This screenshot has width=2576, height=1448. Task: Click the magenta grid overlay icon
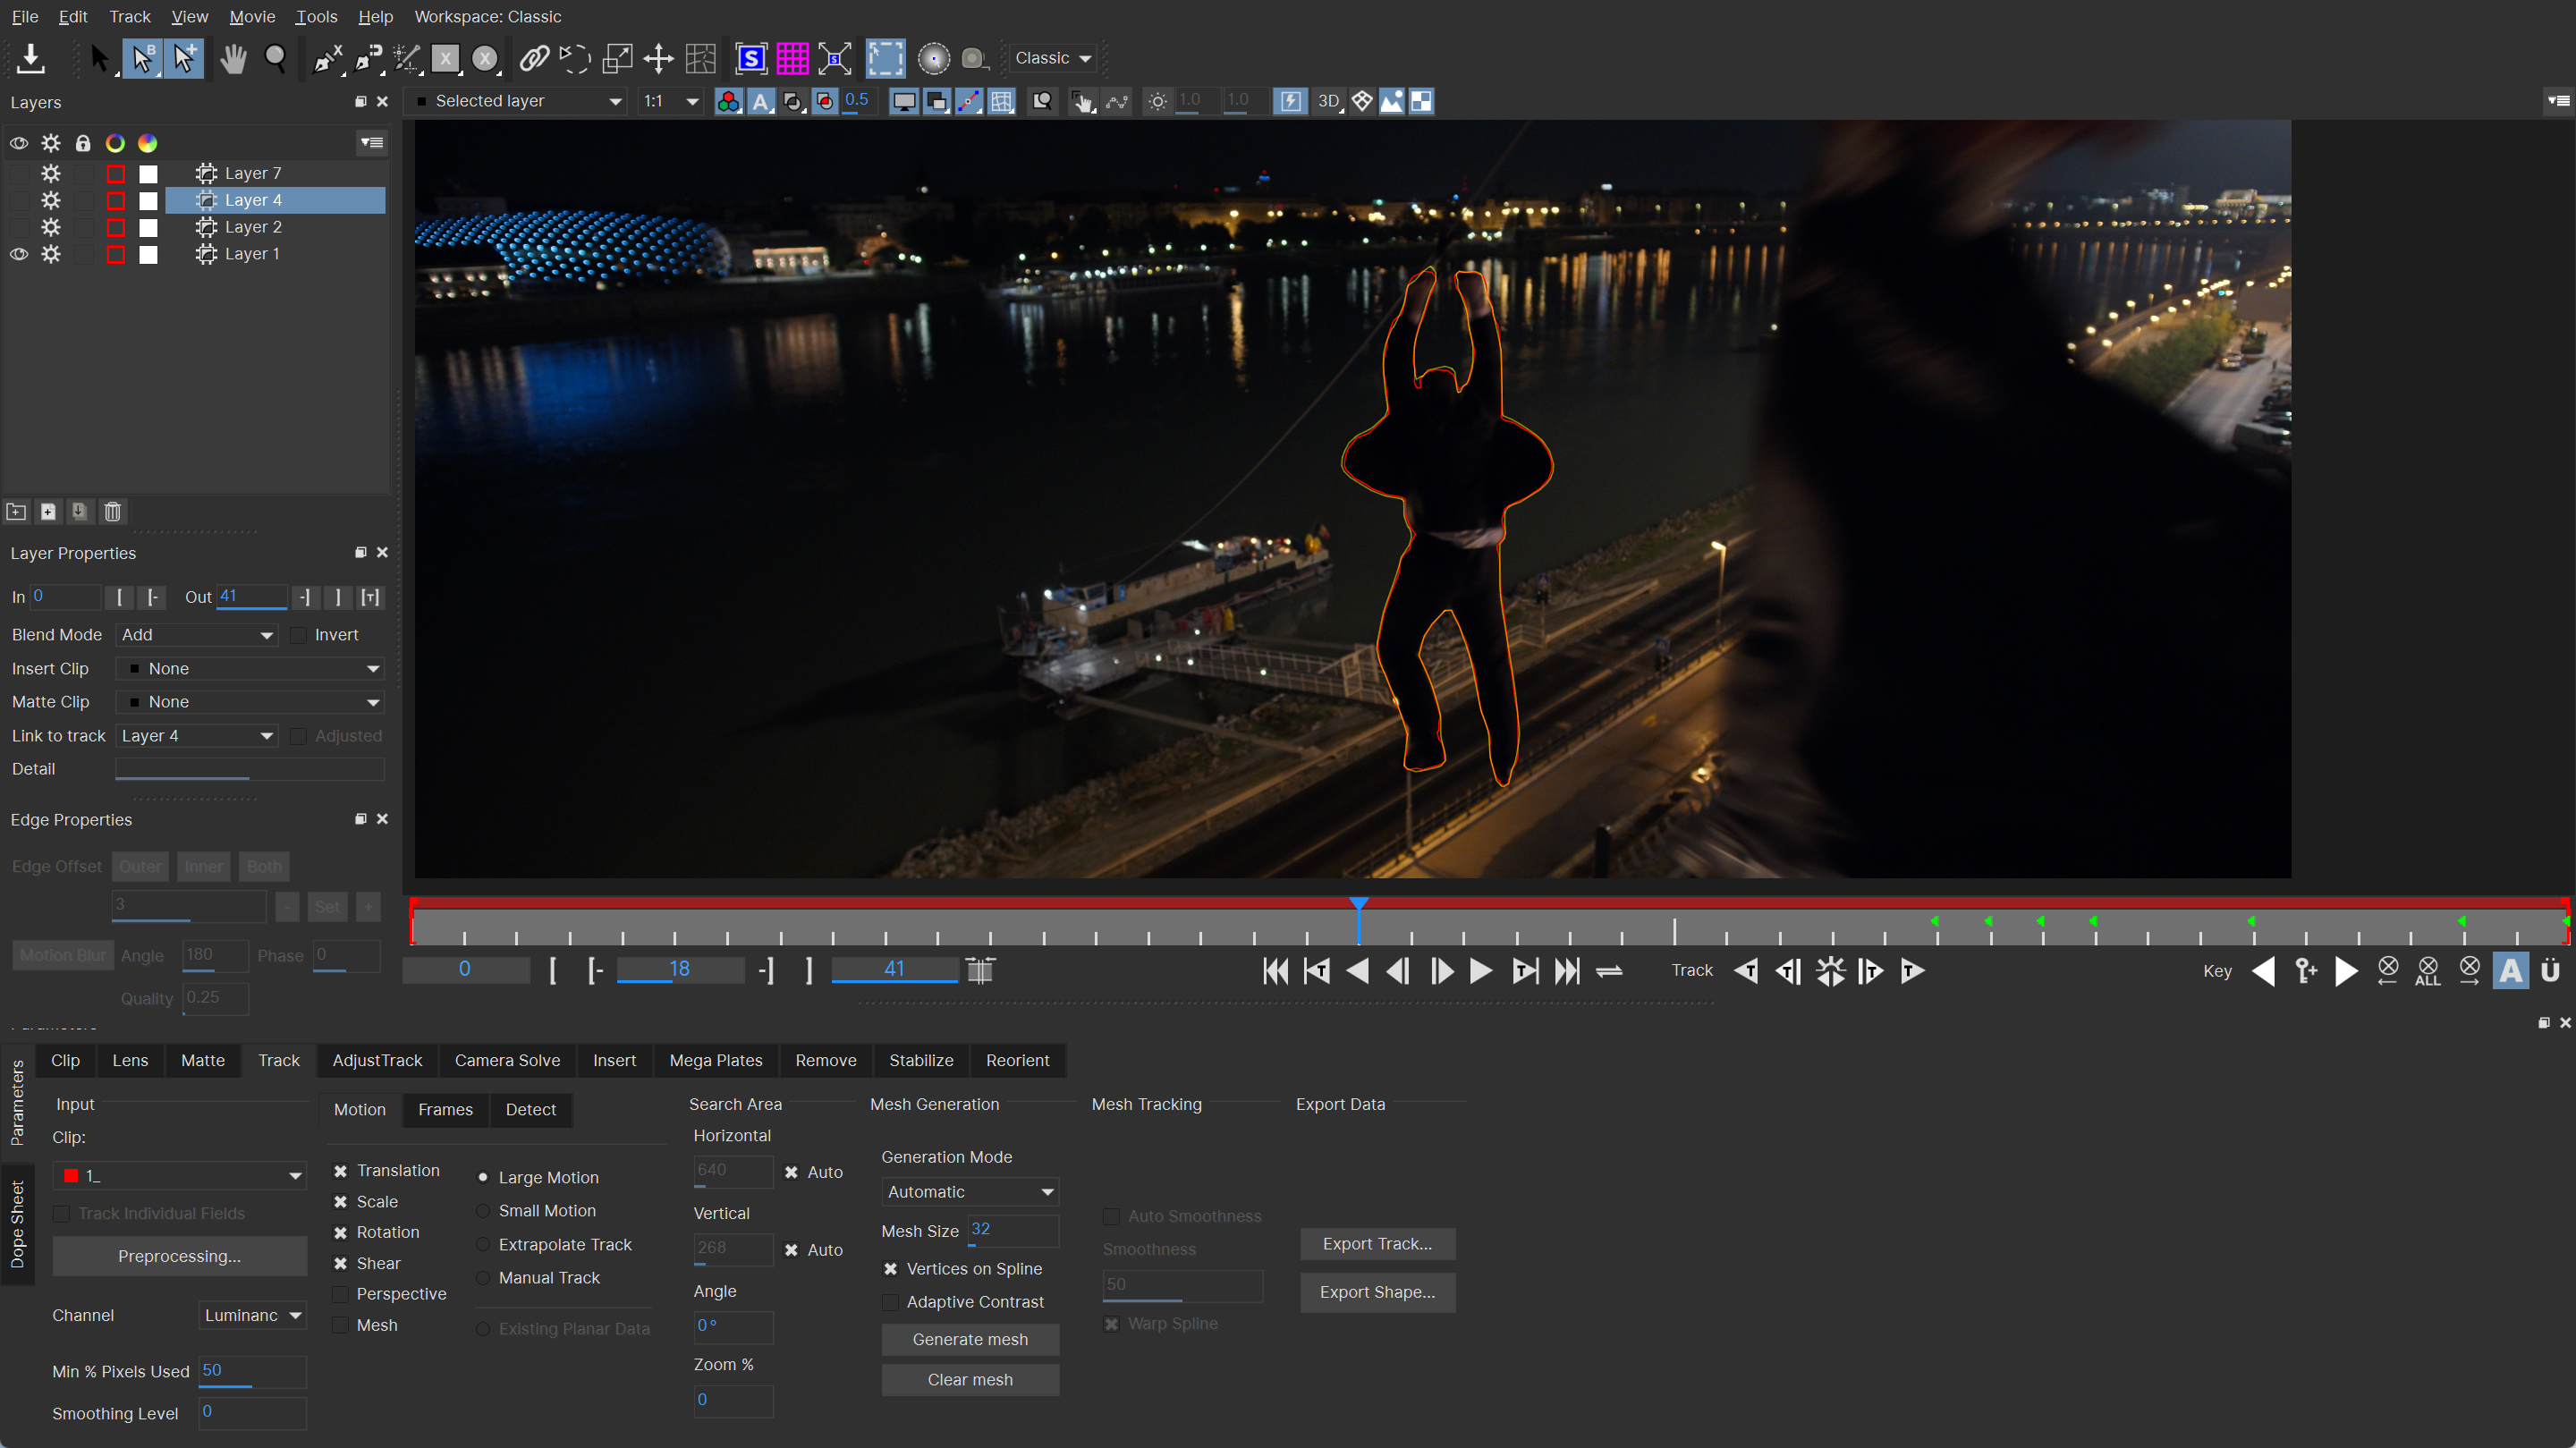click(x=792, y=58)
